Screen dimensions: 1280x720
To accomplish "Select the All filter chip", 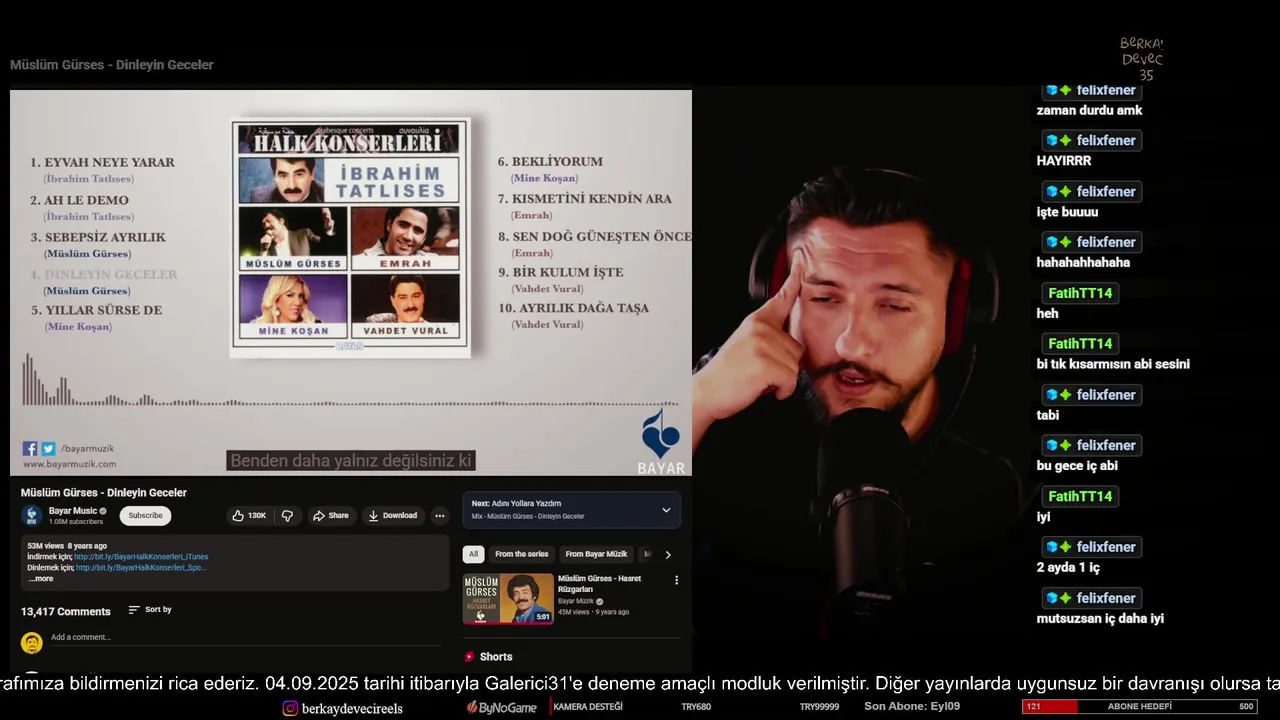I will pyautogui.click(x=474, y=554).
